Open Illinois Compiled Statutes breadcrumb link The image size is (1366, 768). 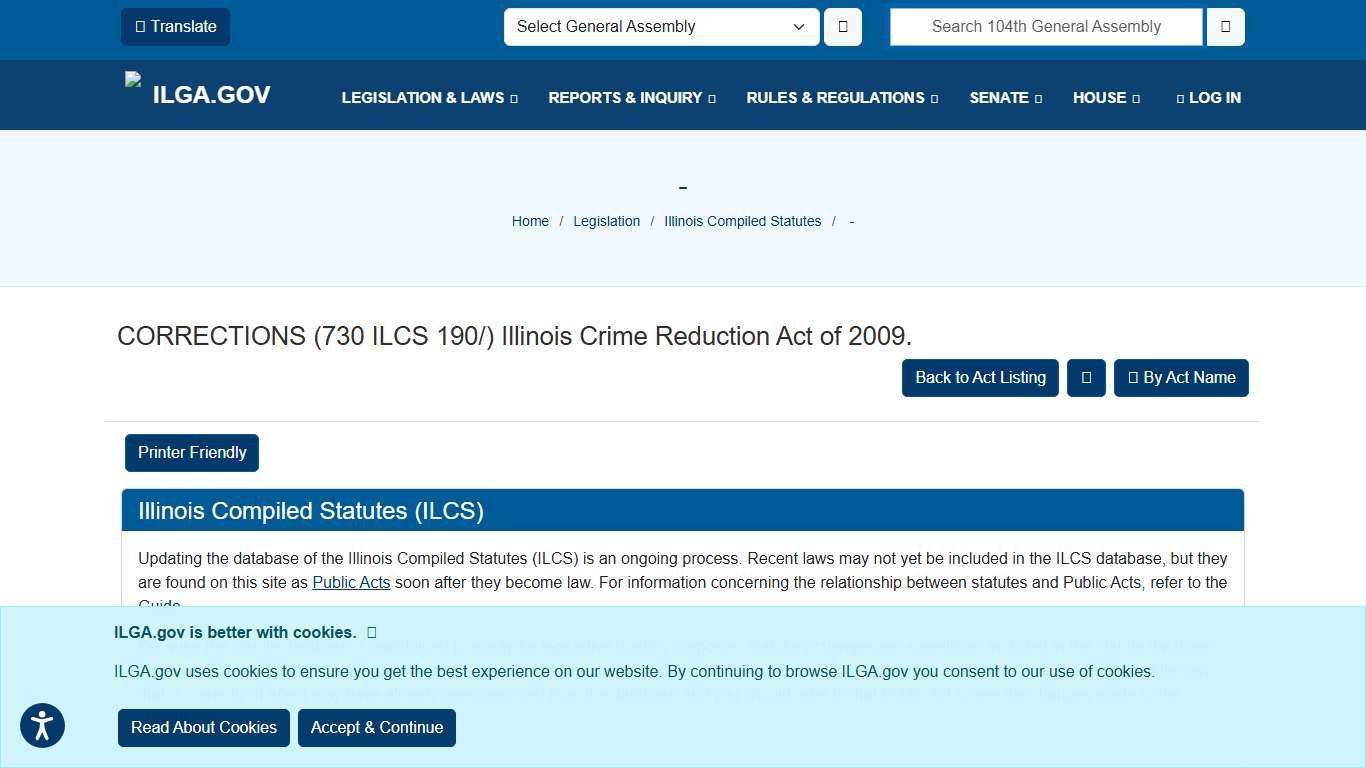[x=742, y=221]
